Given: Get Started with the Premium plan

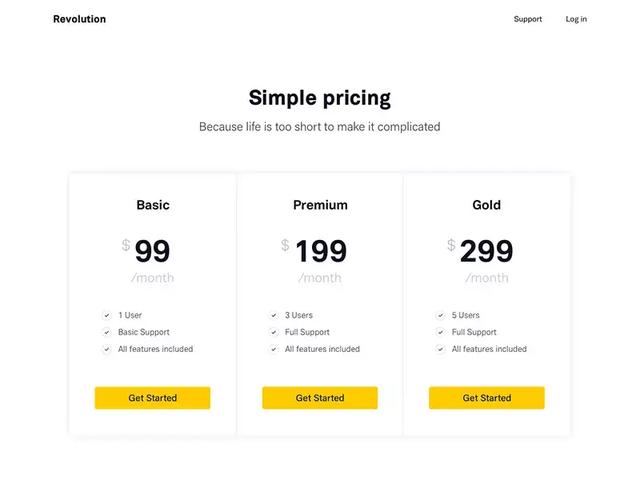Looking at the screenshot, I should tap(320, 398).
